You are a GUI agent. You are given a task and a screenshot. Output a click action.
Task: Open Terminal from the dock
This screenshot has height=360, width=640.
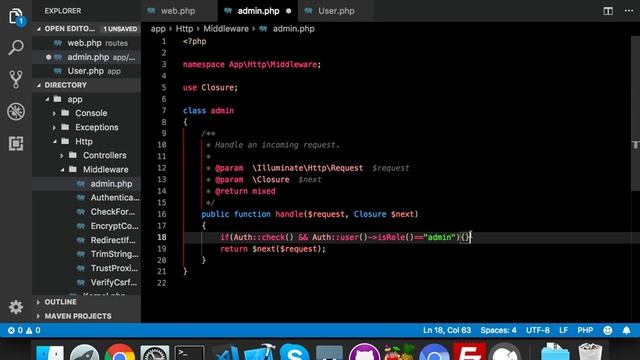click(x=189, y=353)
